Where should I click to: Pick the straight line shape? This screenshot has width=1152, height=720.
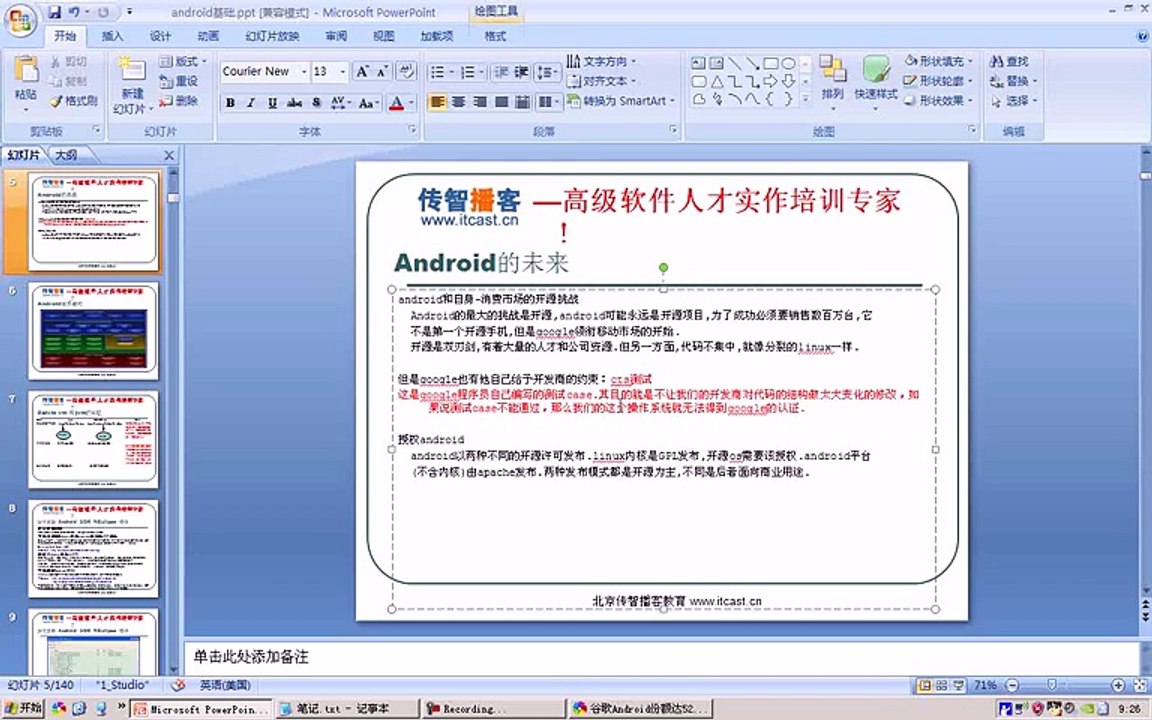pos(735,63)
